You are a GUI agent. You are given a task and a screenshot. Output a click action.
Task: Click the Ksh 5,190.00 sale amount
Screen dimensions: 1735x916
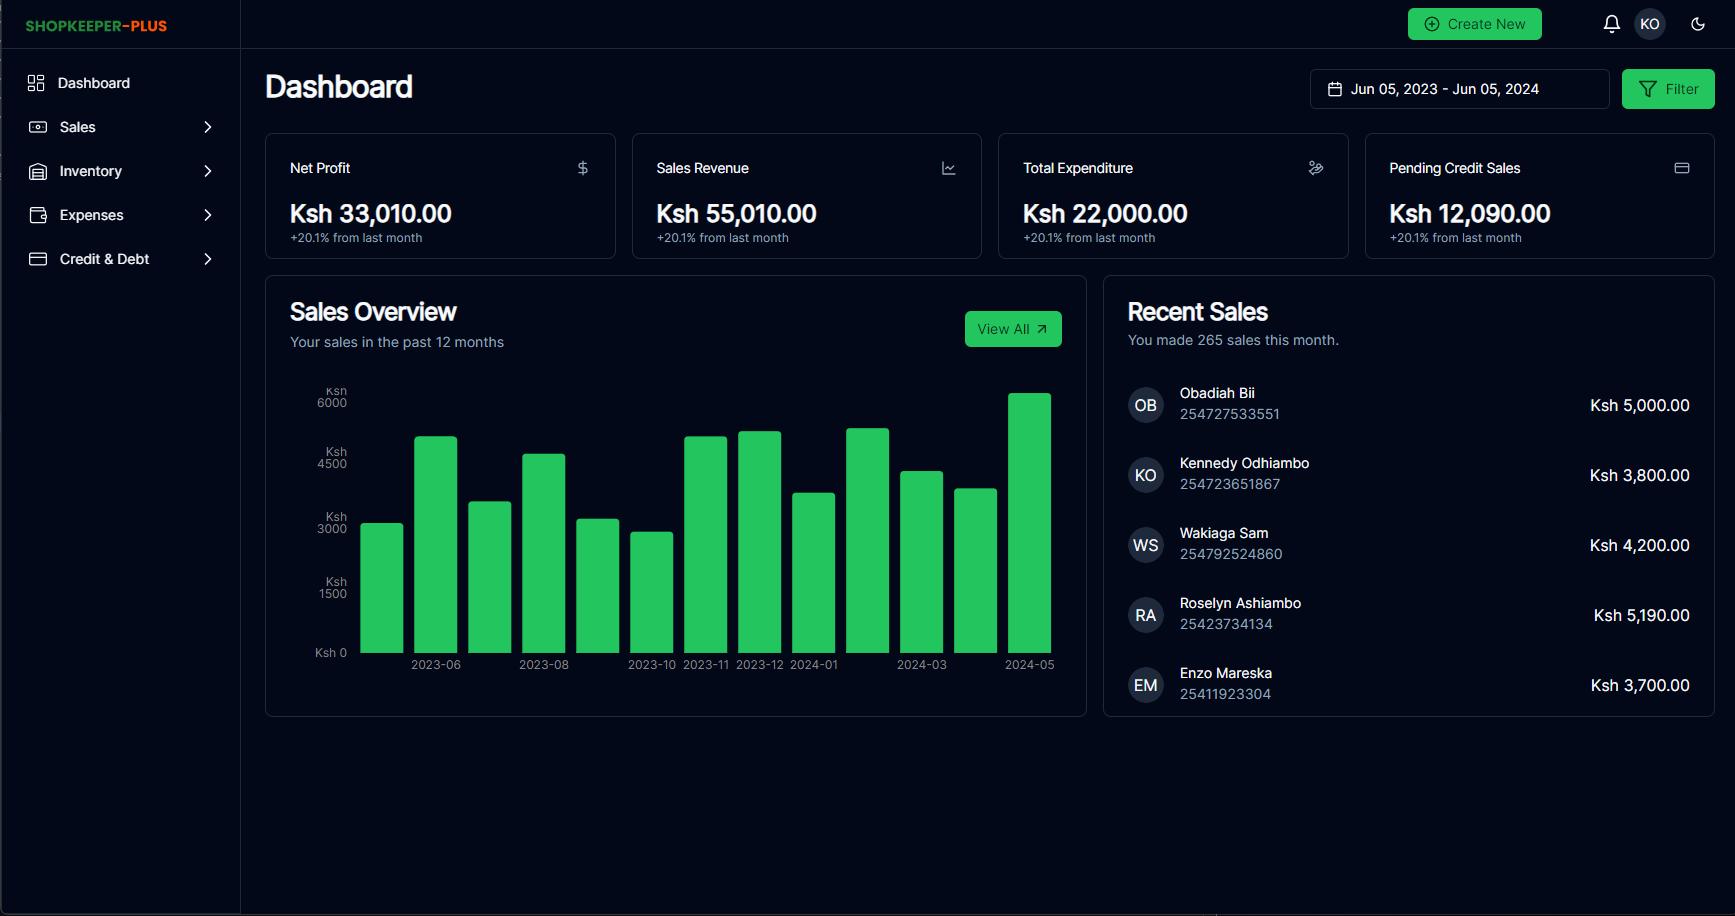coord(1642,615)
